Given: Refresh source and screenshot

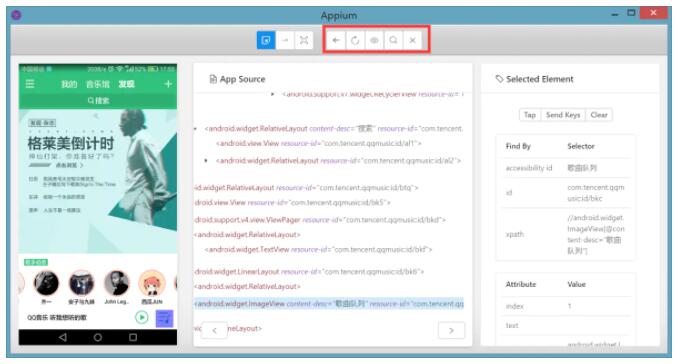Looking at the screenshot, I should pyautogui.click(x=355, y=40).
